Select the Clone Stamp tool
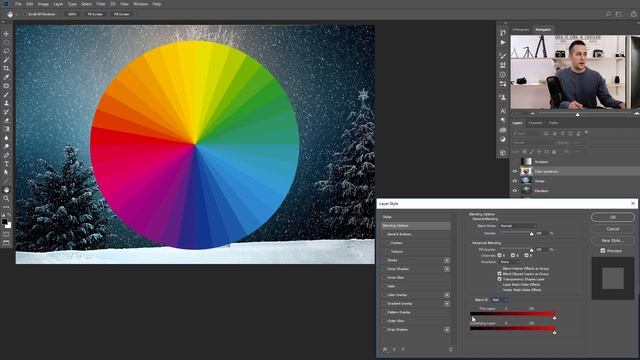The width and height of the screenshot is (640, 360). click(x=6, y=103)
